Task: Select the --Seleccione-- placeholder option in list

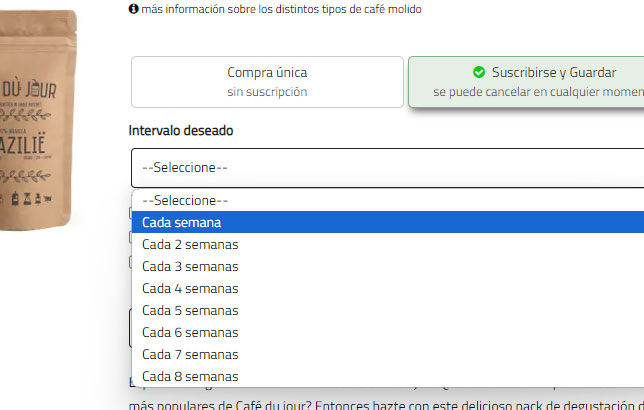Action: pos(186,200)
